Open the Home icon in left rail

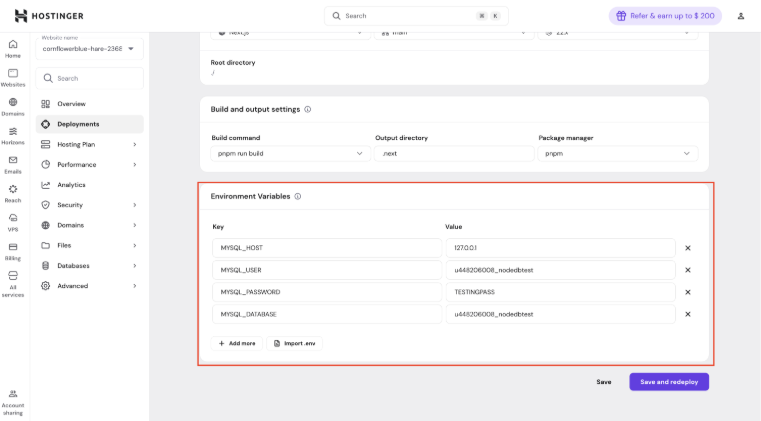pyautogui.click(x=13, y=48)
